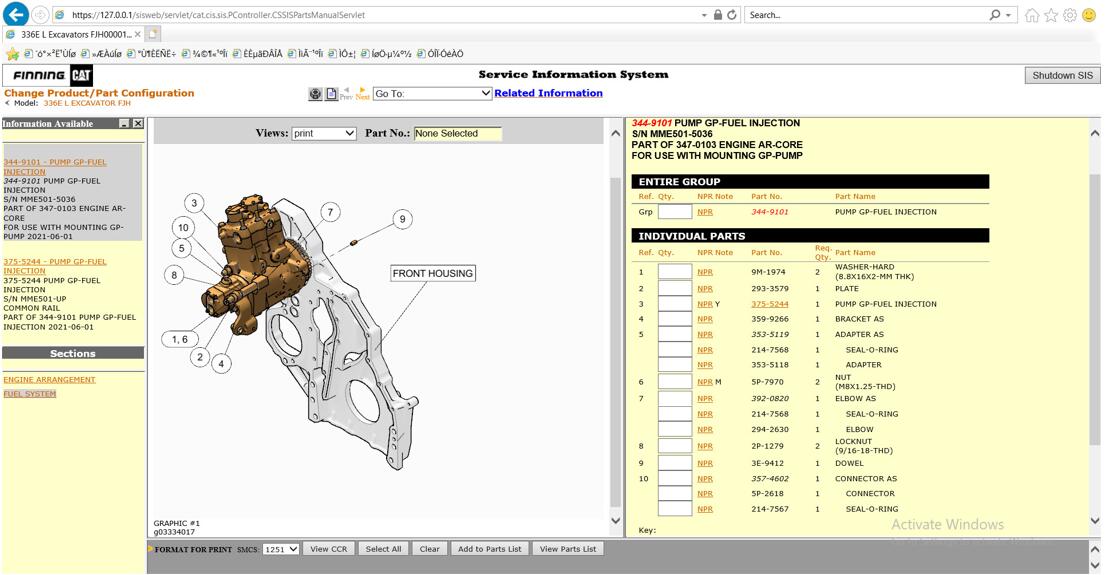Click Add to Parts List button
1106x575 pixels.
coord(490,549)
